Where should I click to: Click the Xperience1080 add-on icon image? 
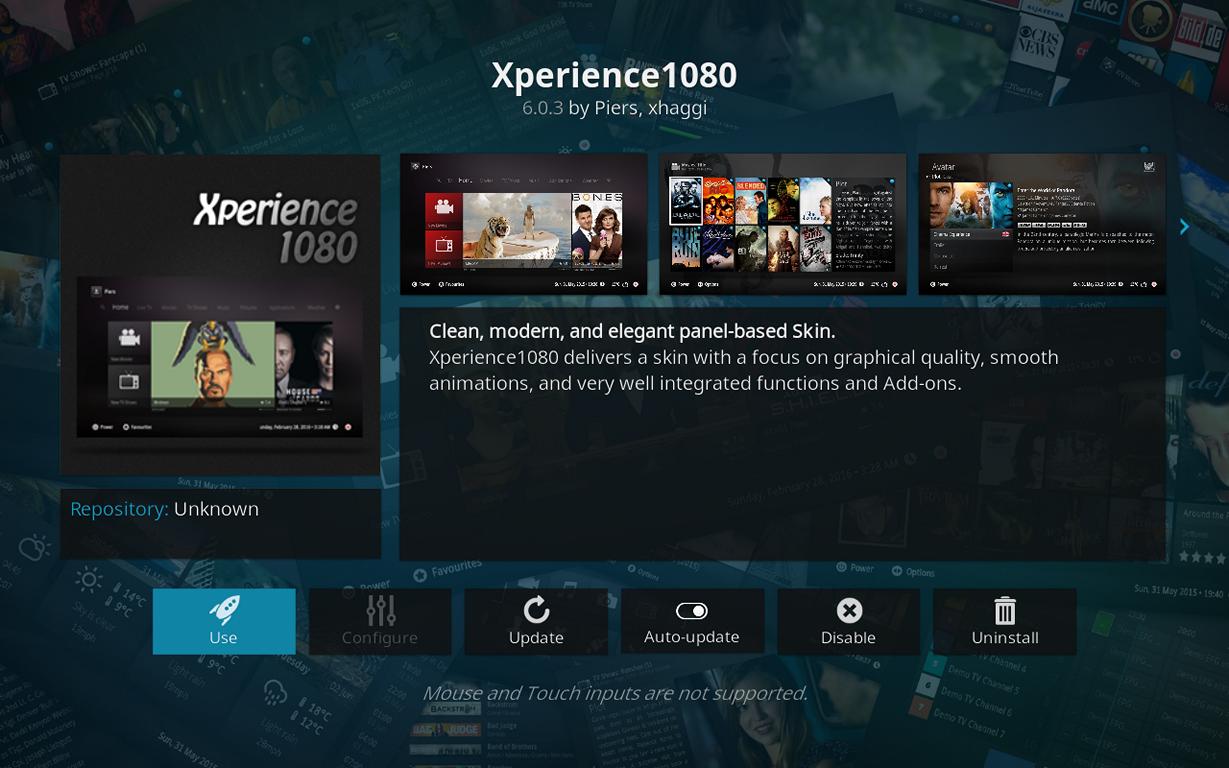tap(220, 314)
